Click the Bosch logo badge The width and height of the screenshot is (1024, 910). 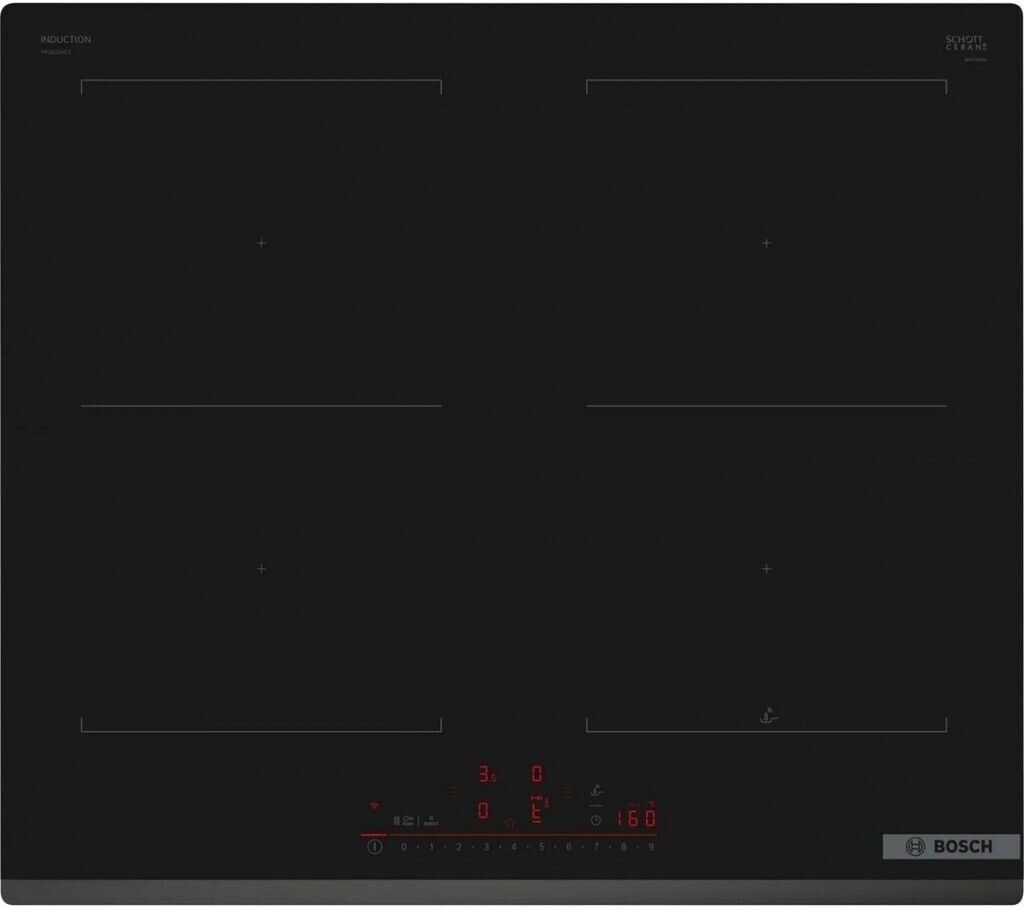(950, 846)
